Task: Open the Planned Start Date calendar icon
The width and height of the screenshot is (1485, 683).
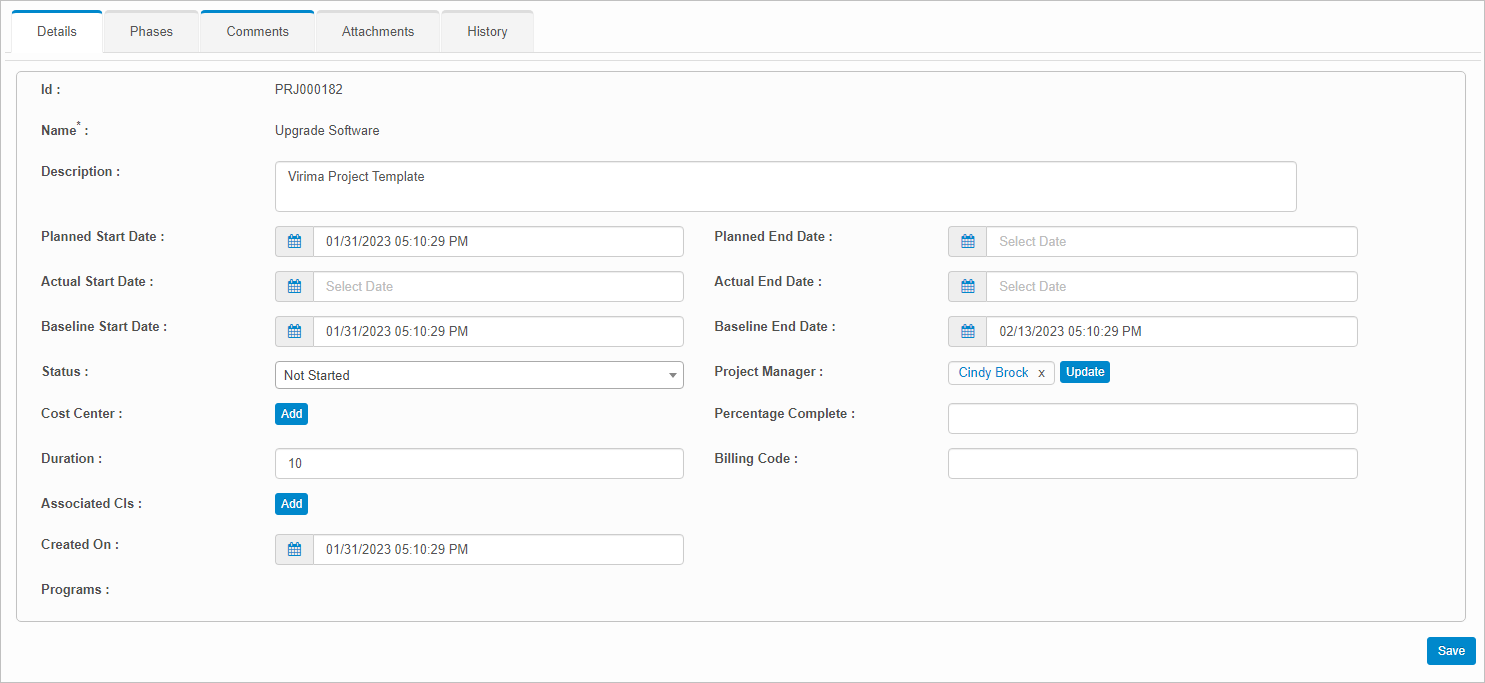Action: tap(294, 242)
